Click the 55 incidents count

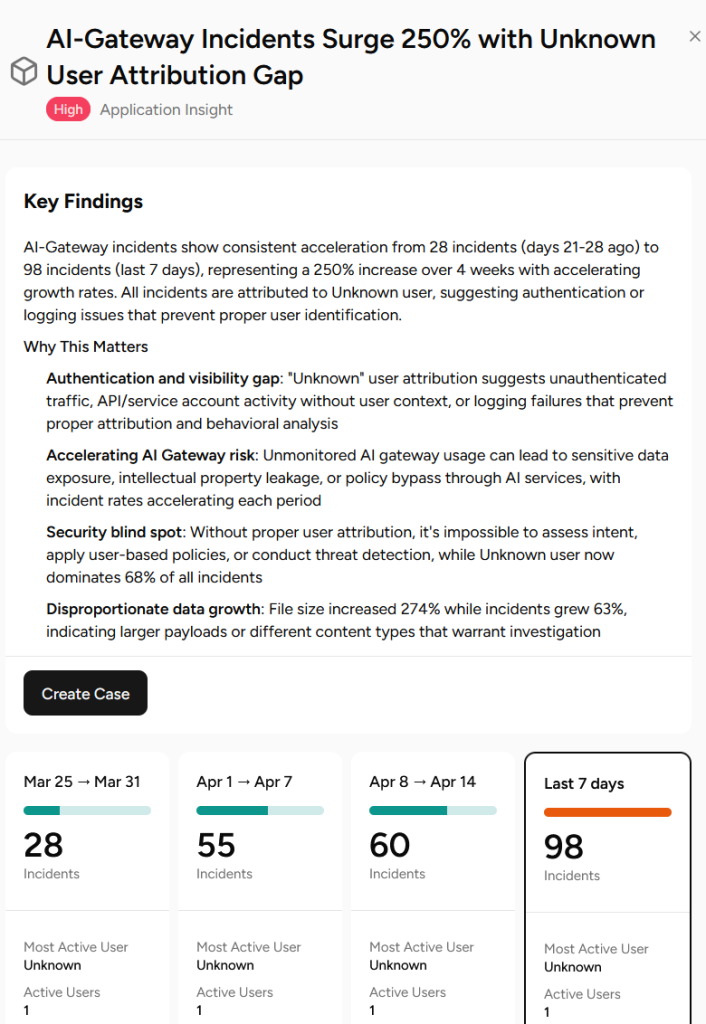pyautogui.click(x=216, y=845)
